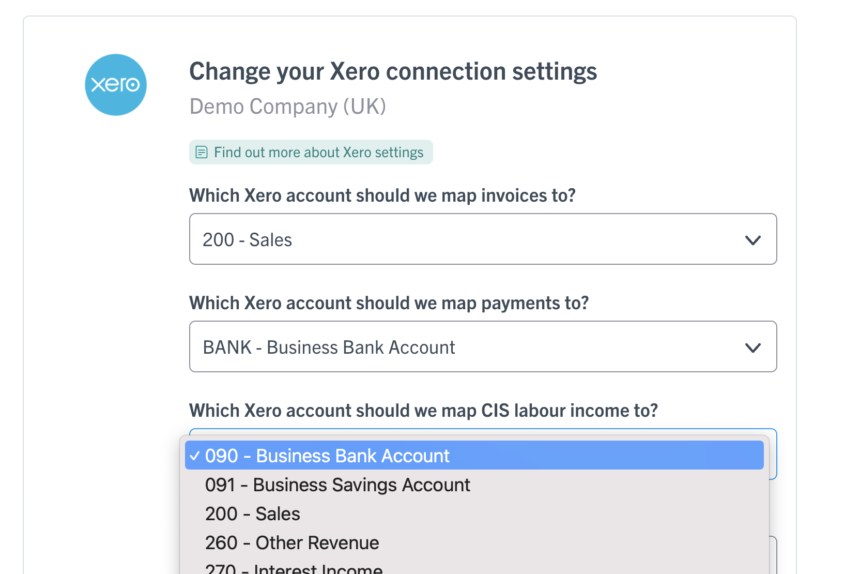Click the 'map CIS labour income to' label

point(423,410)
